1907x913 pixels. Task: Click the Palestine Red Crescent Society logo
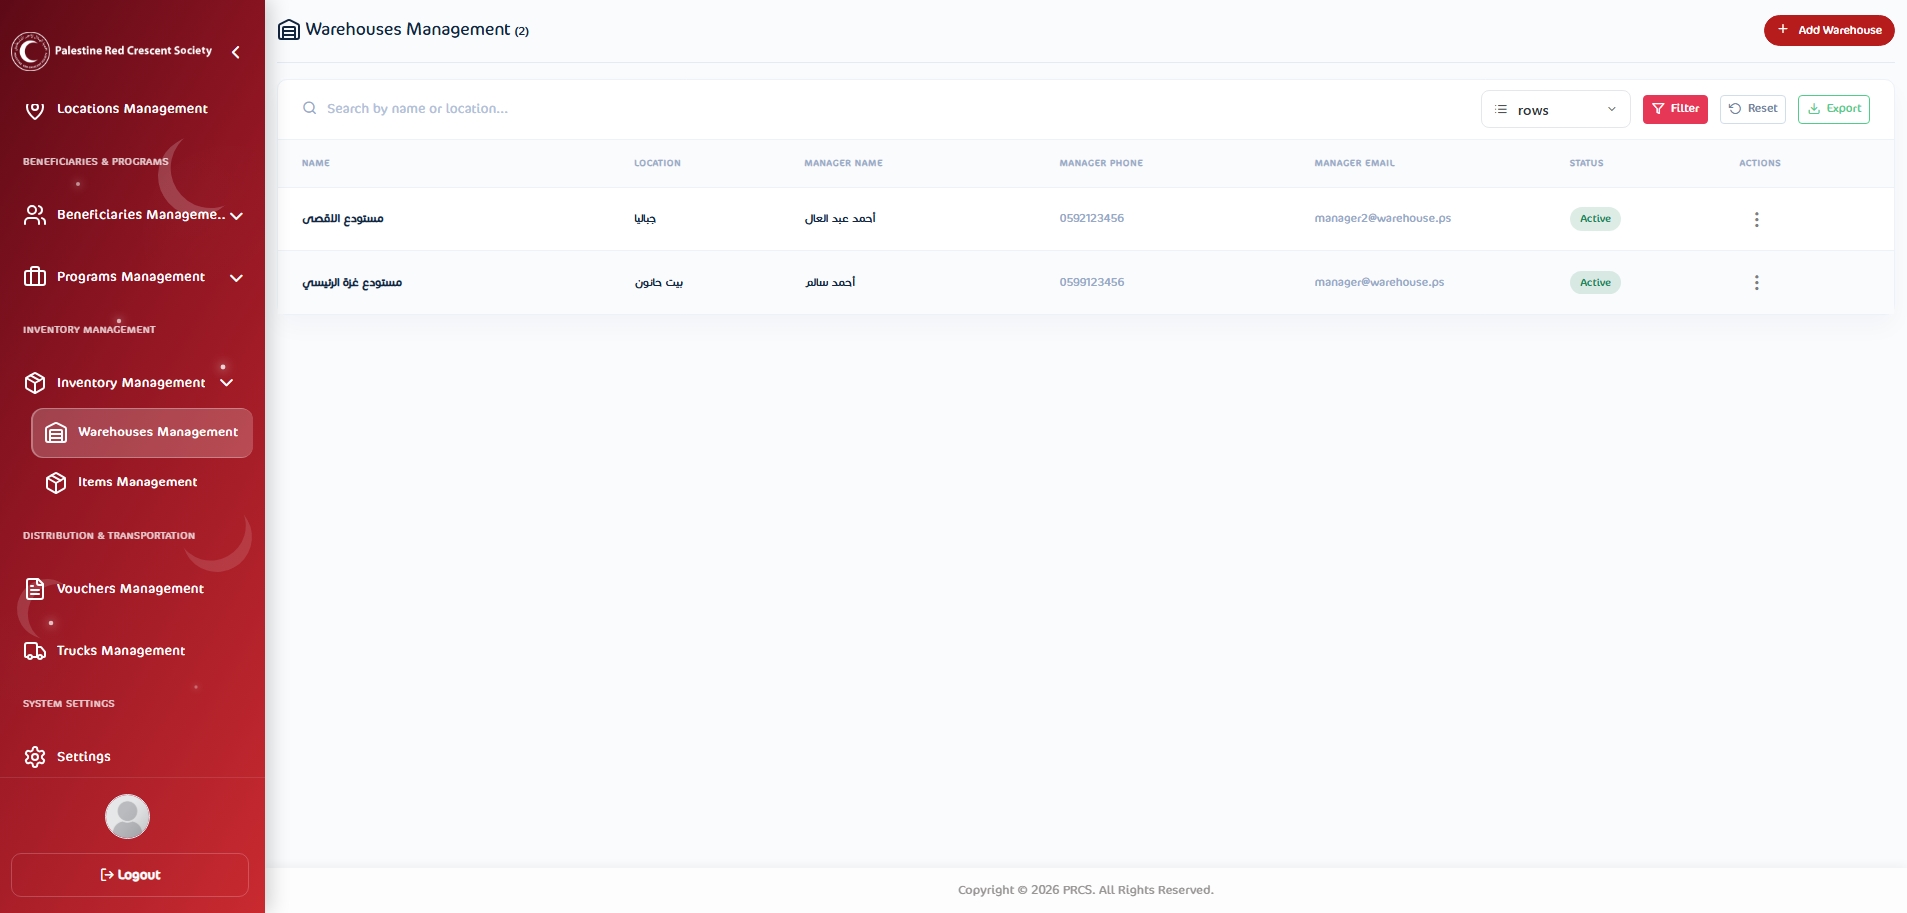tap(30, 51)
